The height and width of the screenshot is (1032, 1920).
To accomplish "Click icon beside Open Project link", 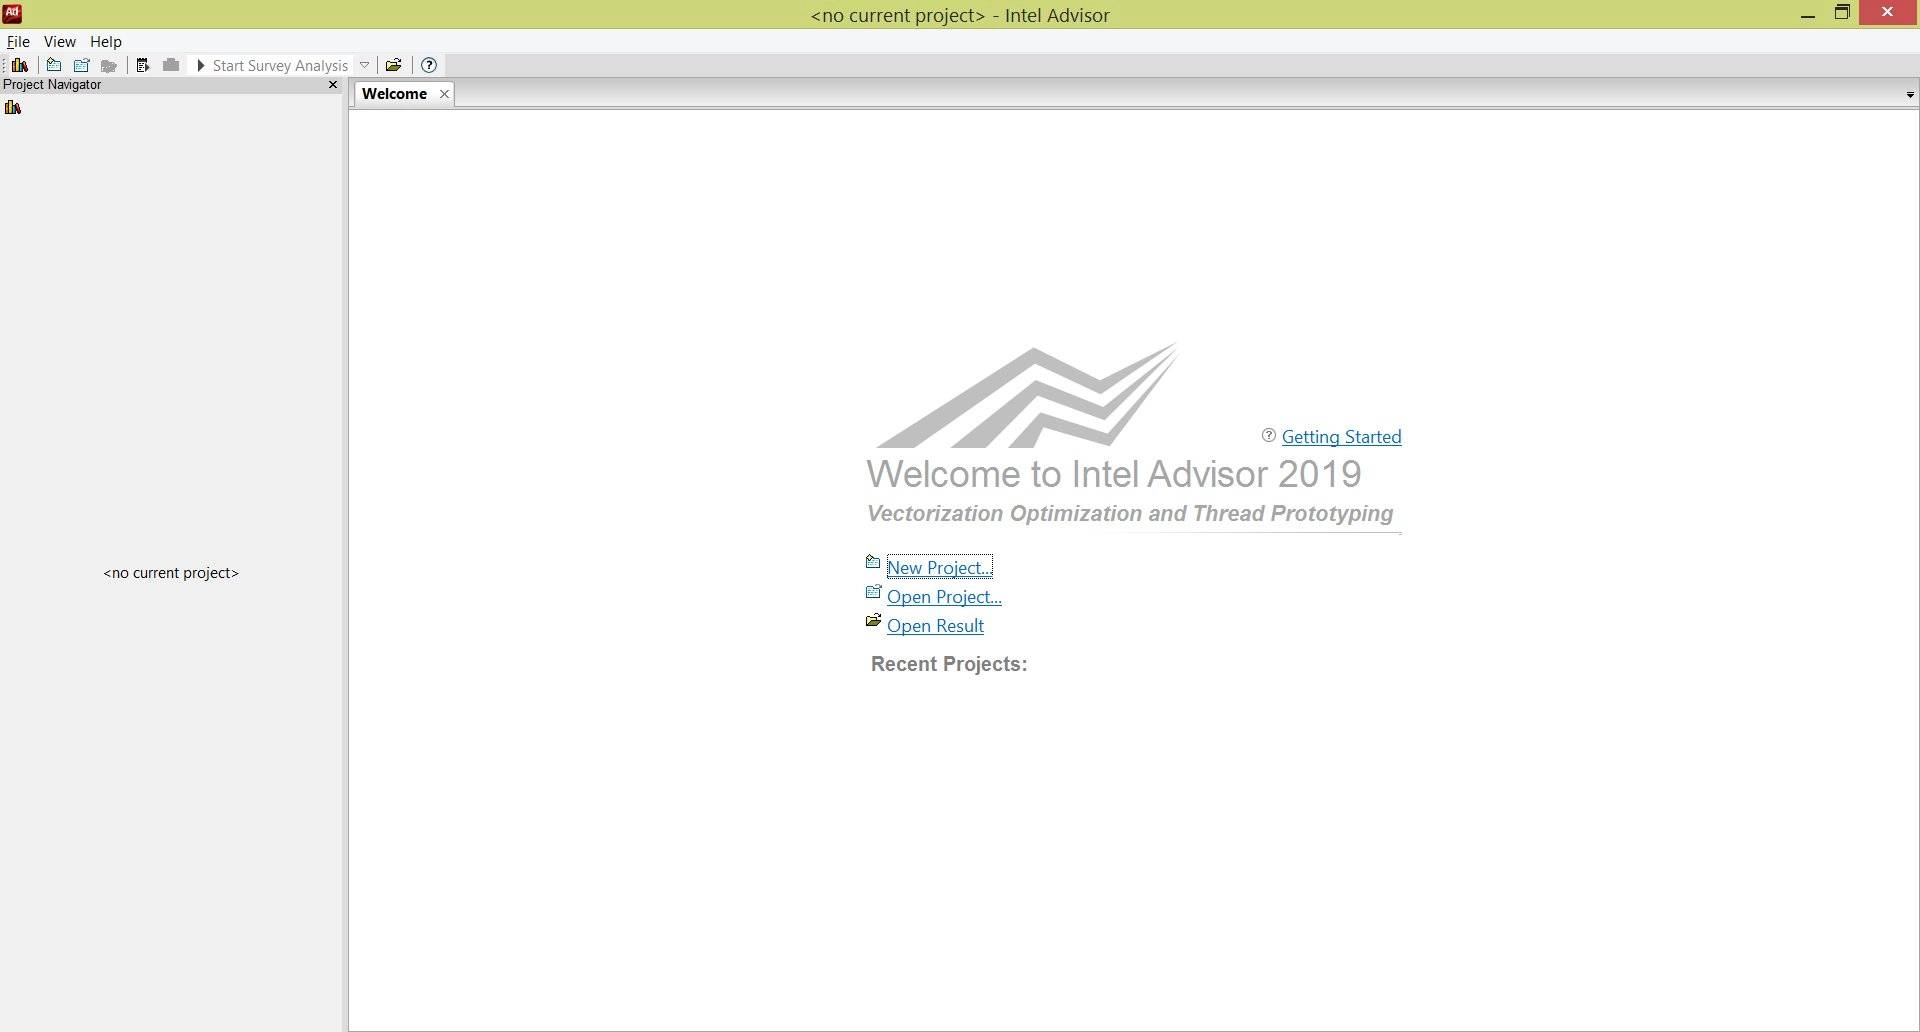I will coord(873,592).
